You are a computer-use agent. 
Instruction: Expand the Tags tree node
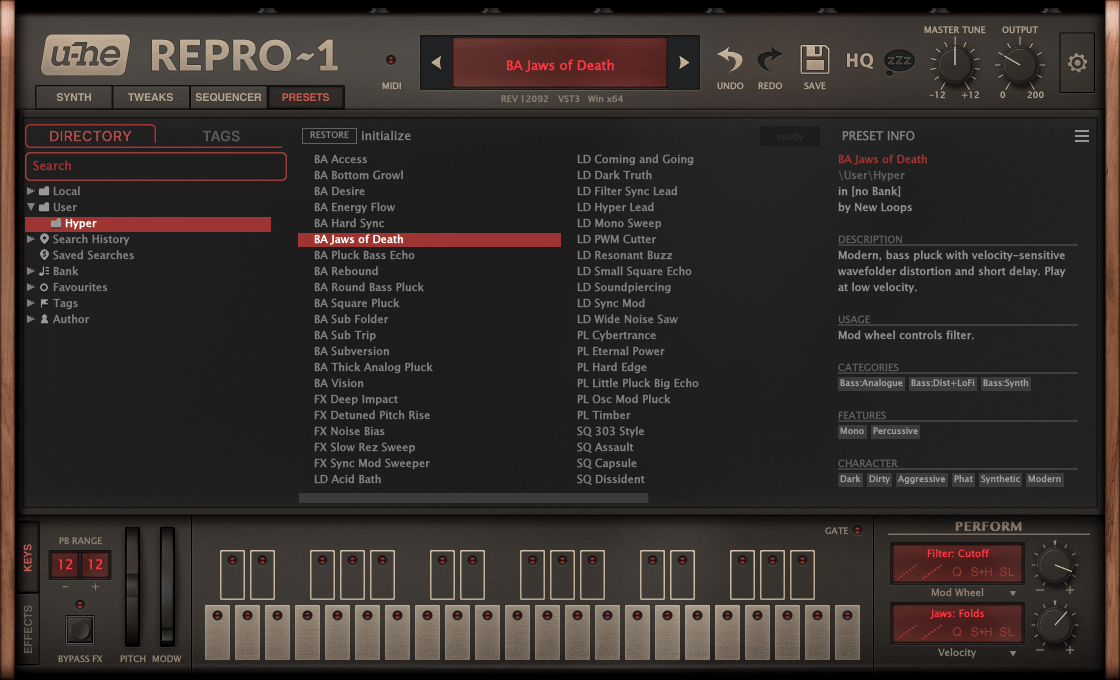click(31, 303)
